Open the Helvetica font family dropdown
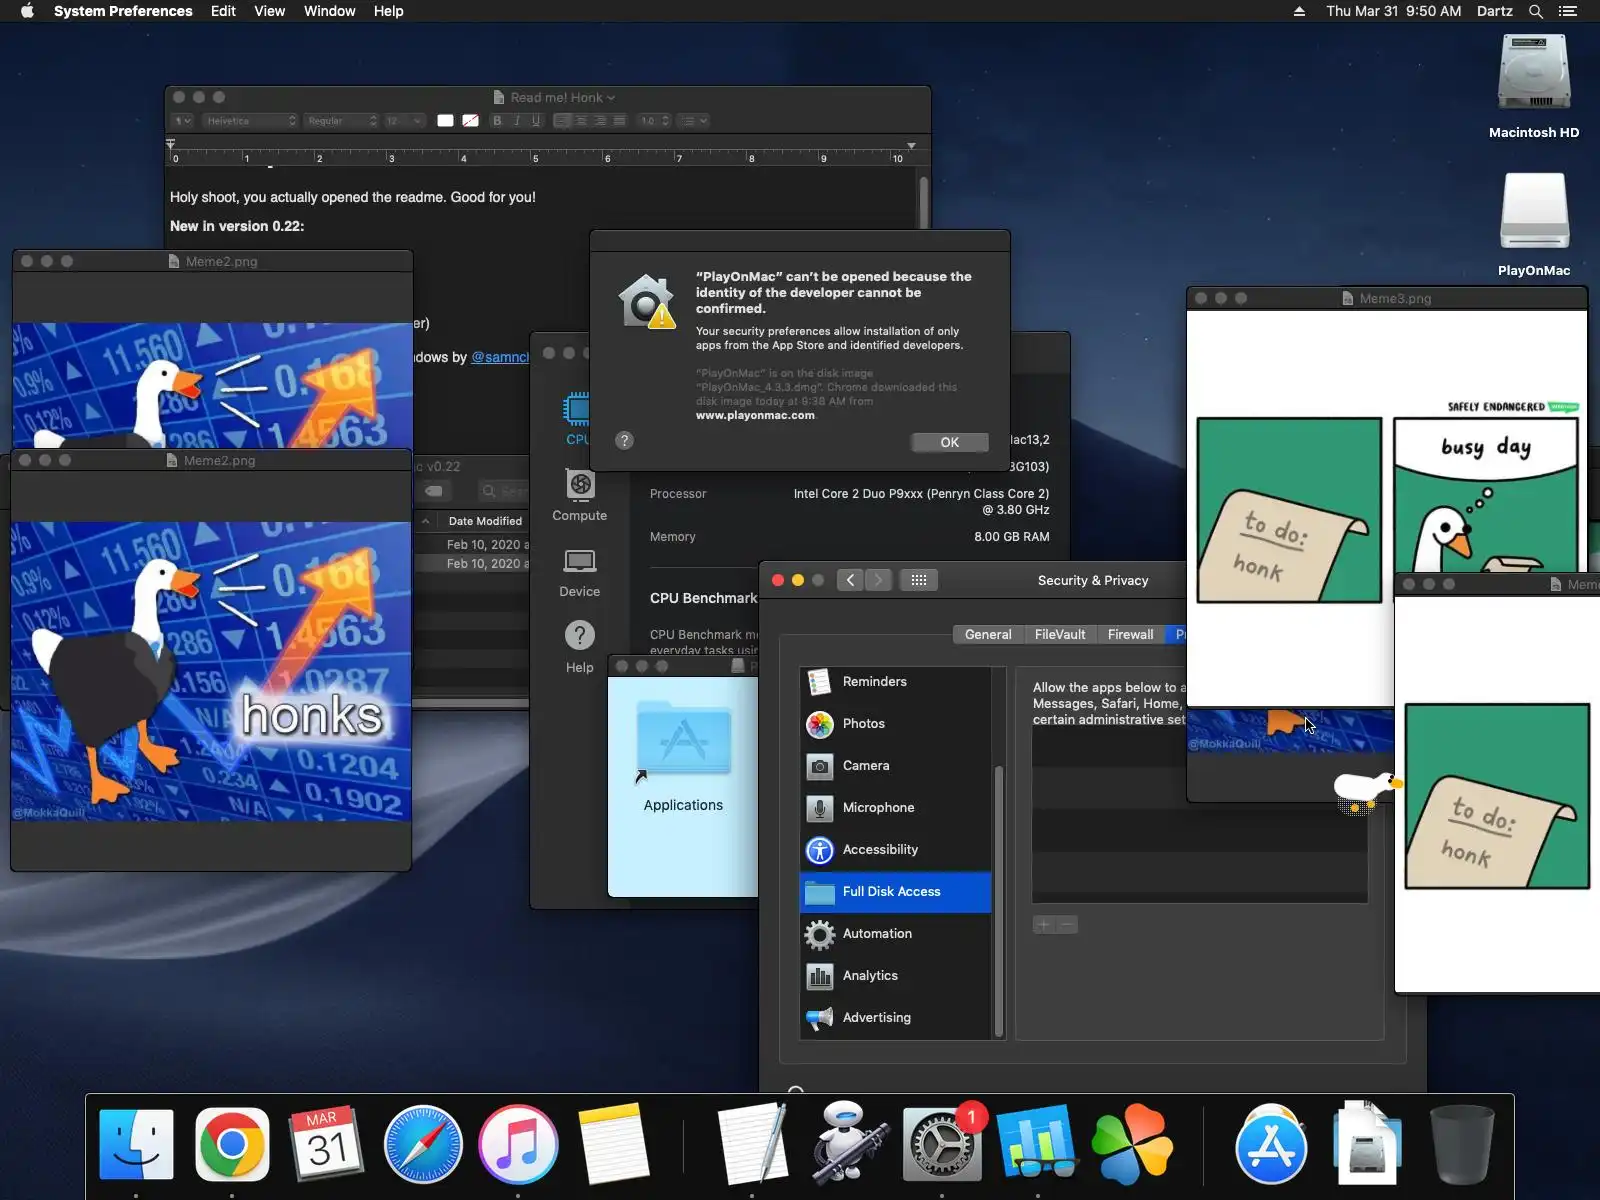The height and width of the screenshot is (1200, 1600). pos(251,121)
